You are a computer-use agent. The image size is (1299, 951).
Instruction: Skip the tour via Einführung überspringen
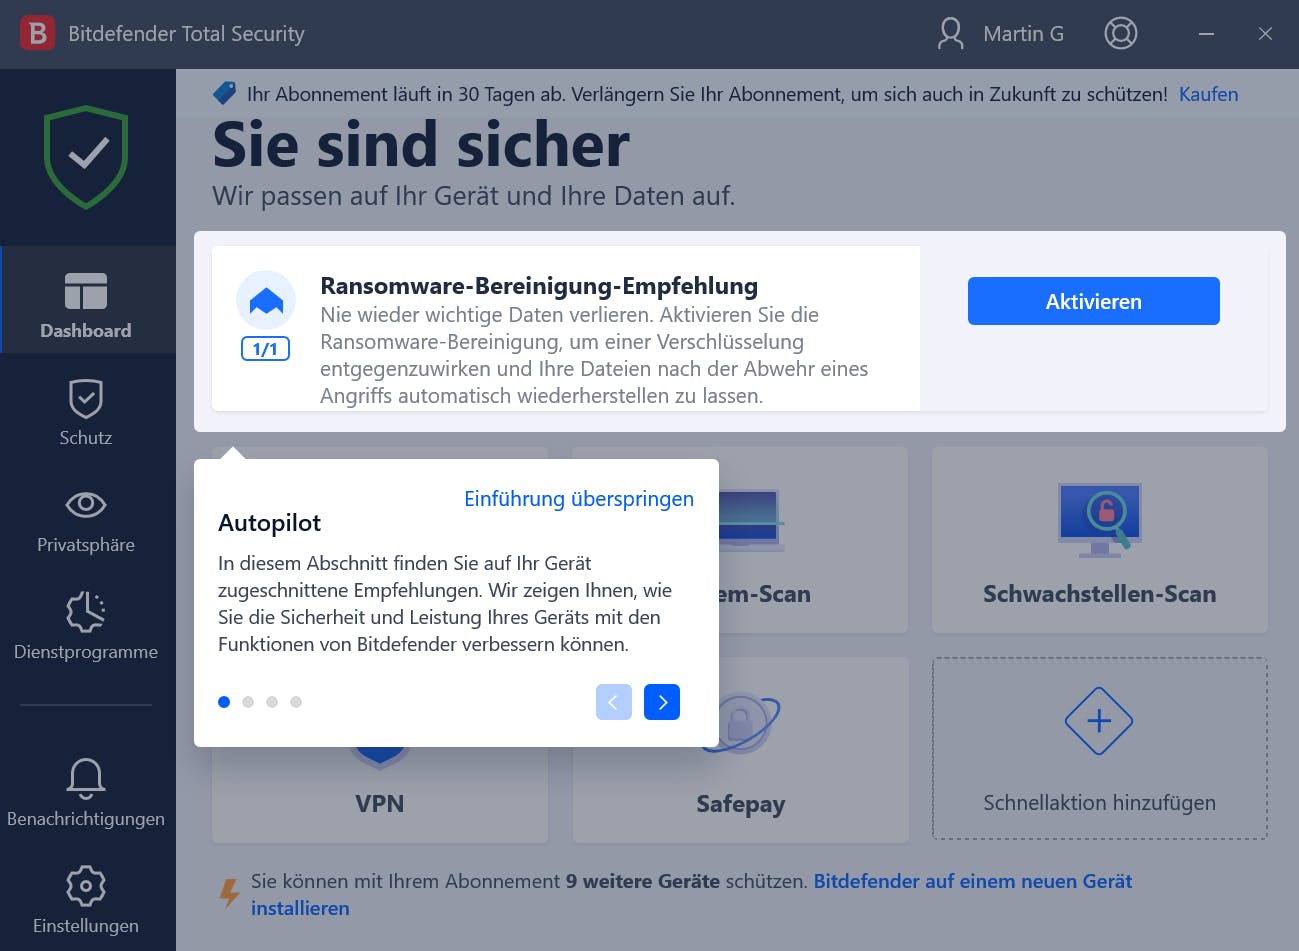pyautogui.click(x=579, y=499)
